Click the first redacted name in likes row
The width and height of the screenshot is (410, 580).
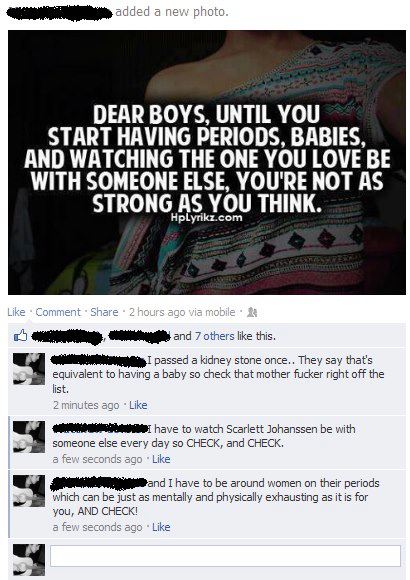coord(67,336)
